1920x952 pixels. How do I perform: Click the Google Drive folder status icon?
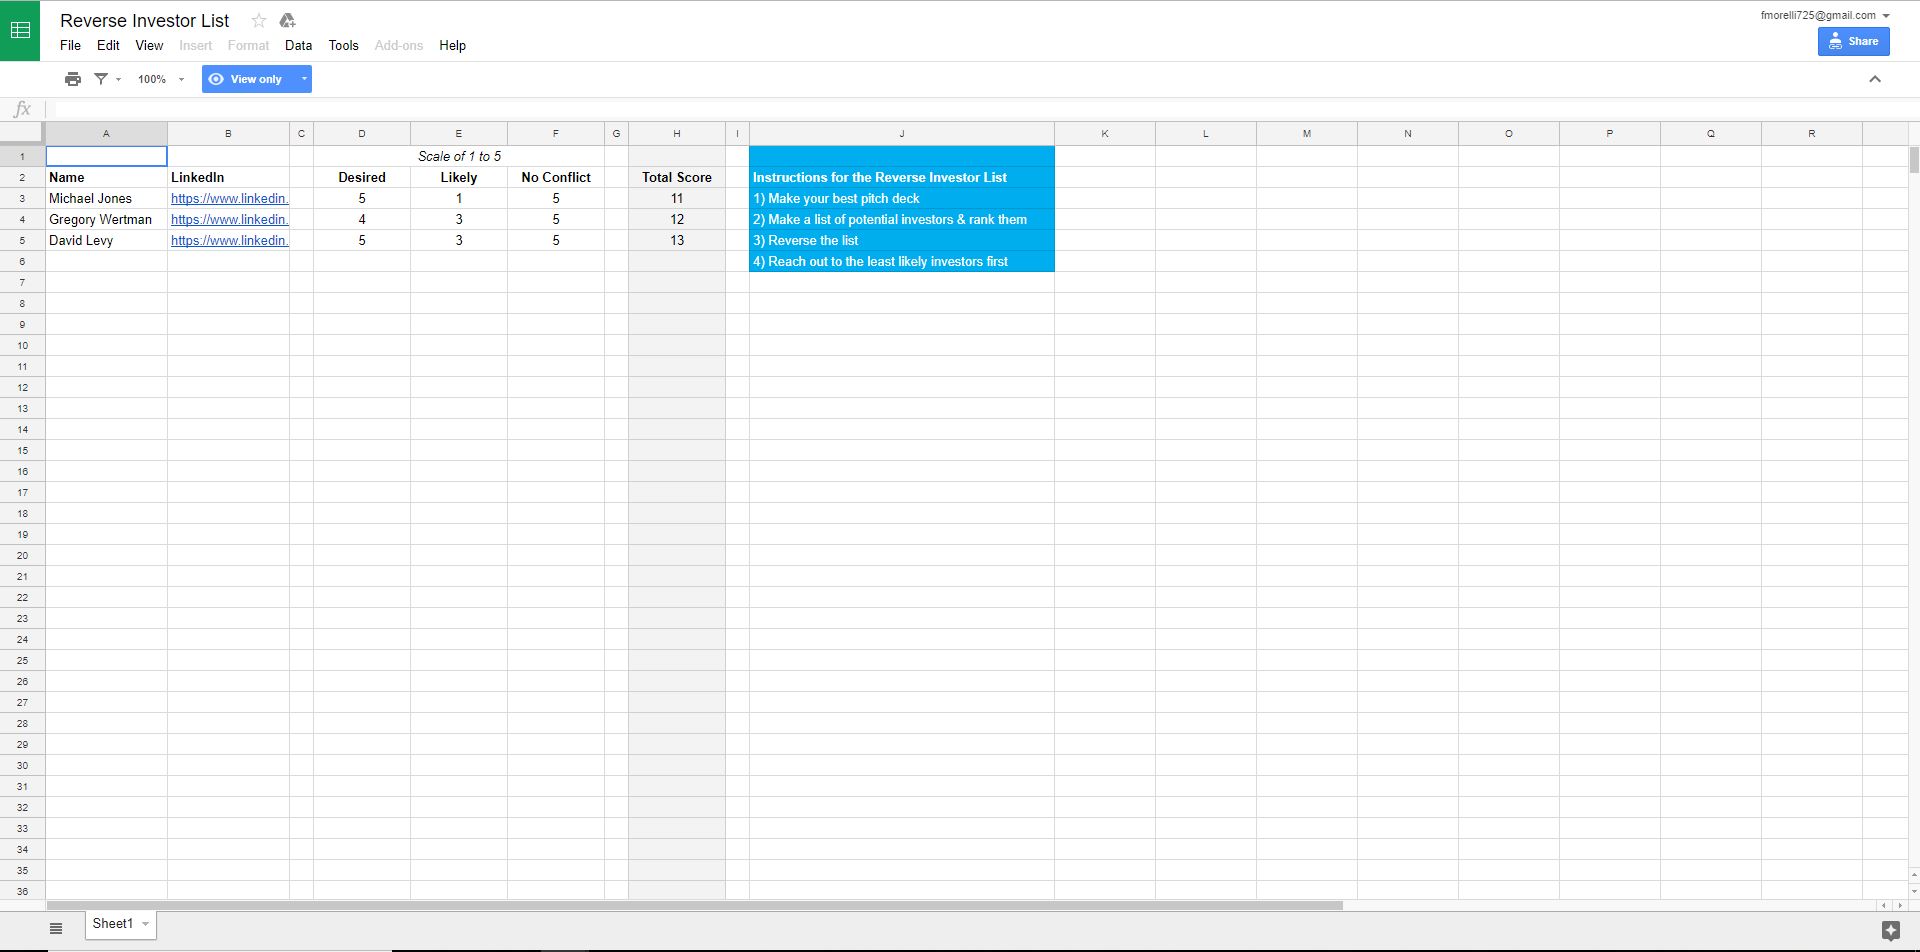[288, 20]
